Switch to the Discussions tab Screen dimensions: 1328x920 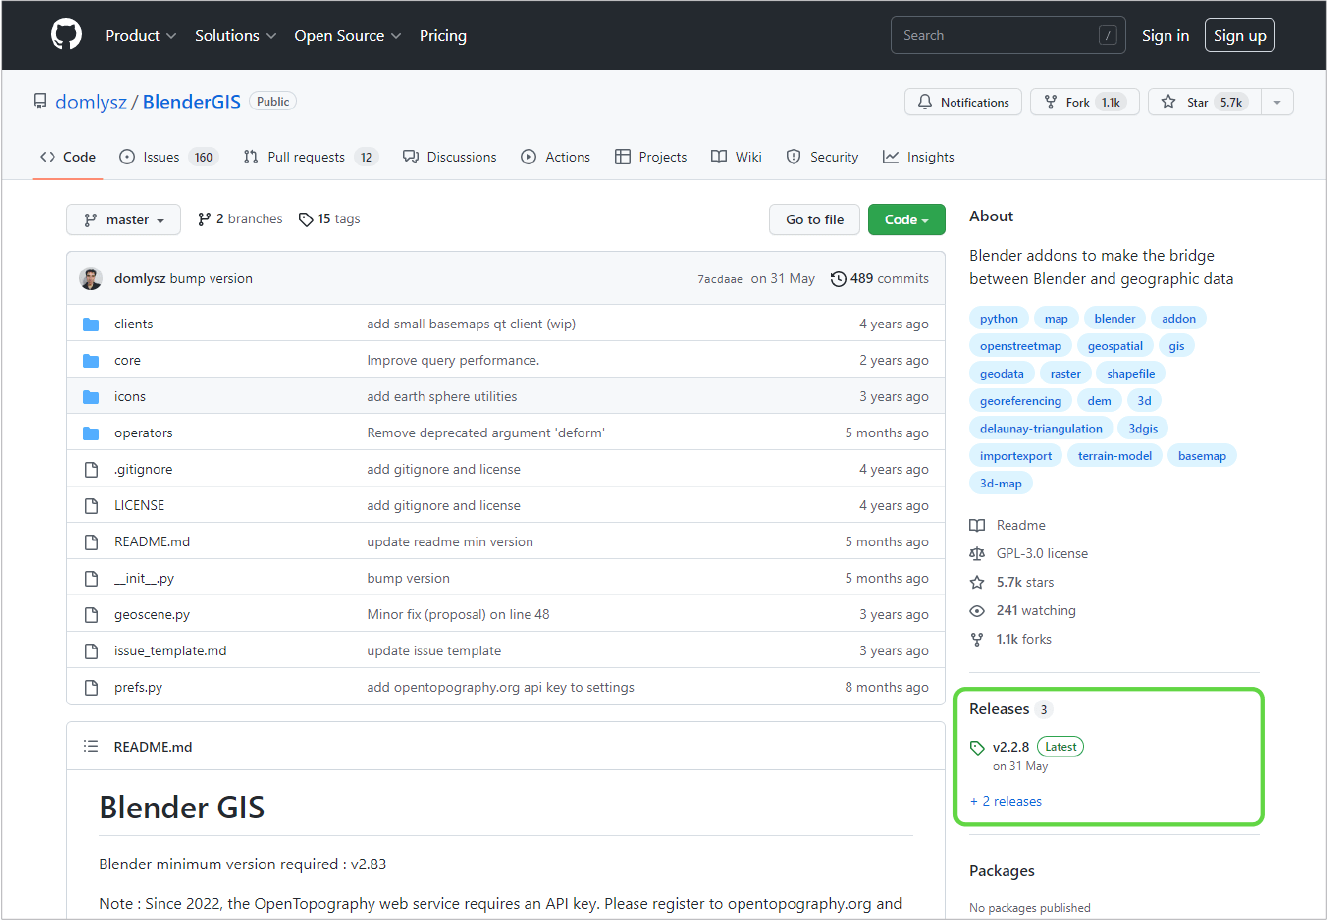point(450,157)
